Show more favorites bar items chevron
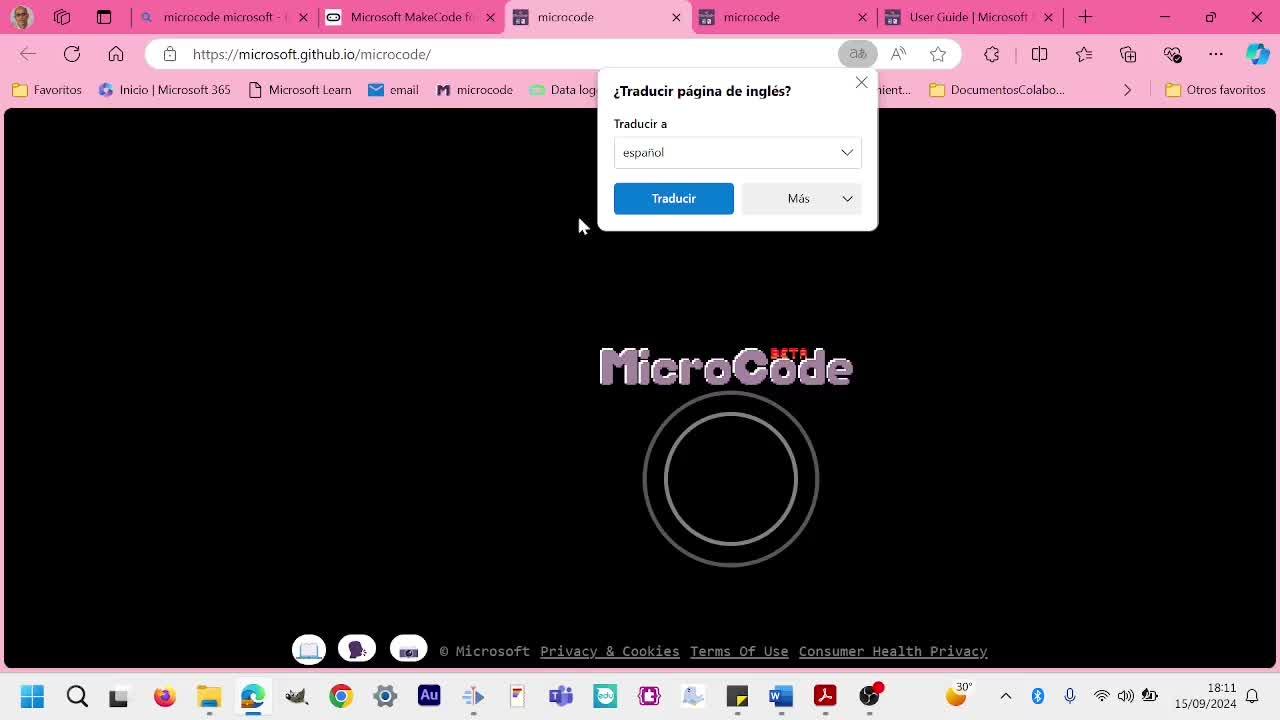 tap(1127, 90)
